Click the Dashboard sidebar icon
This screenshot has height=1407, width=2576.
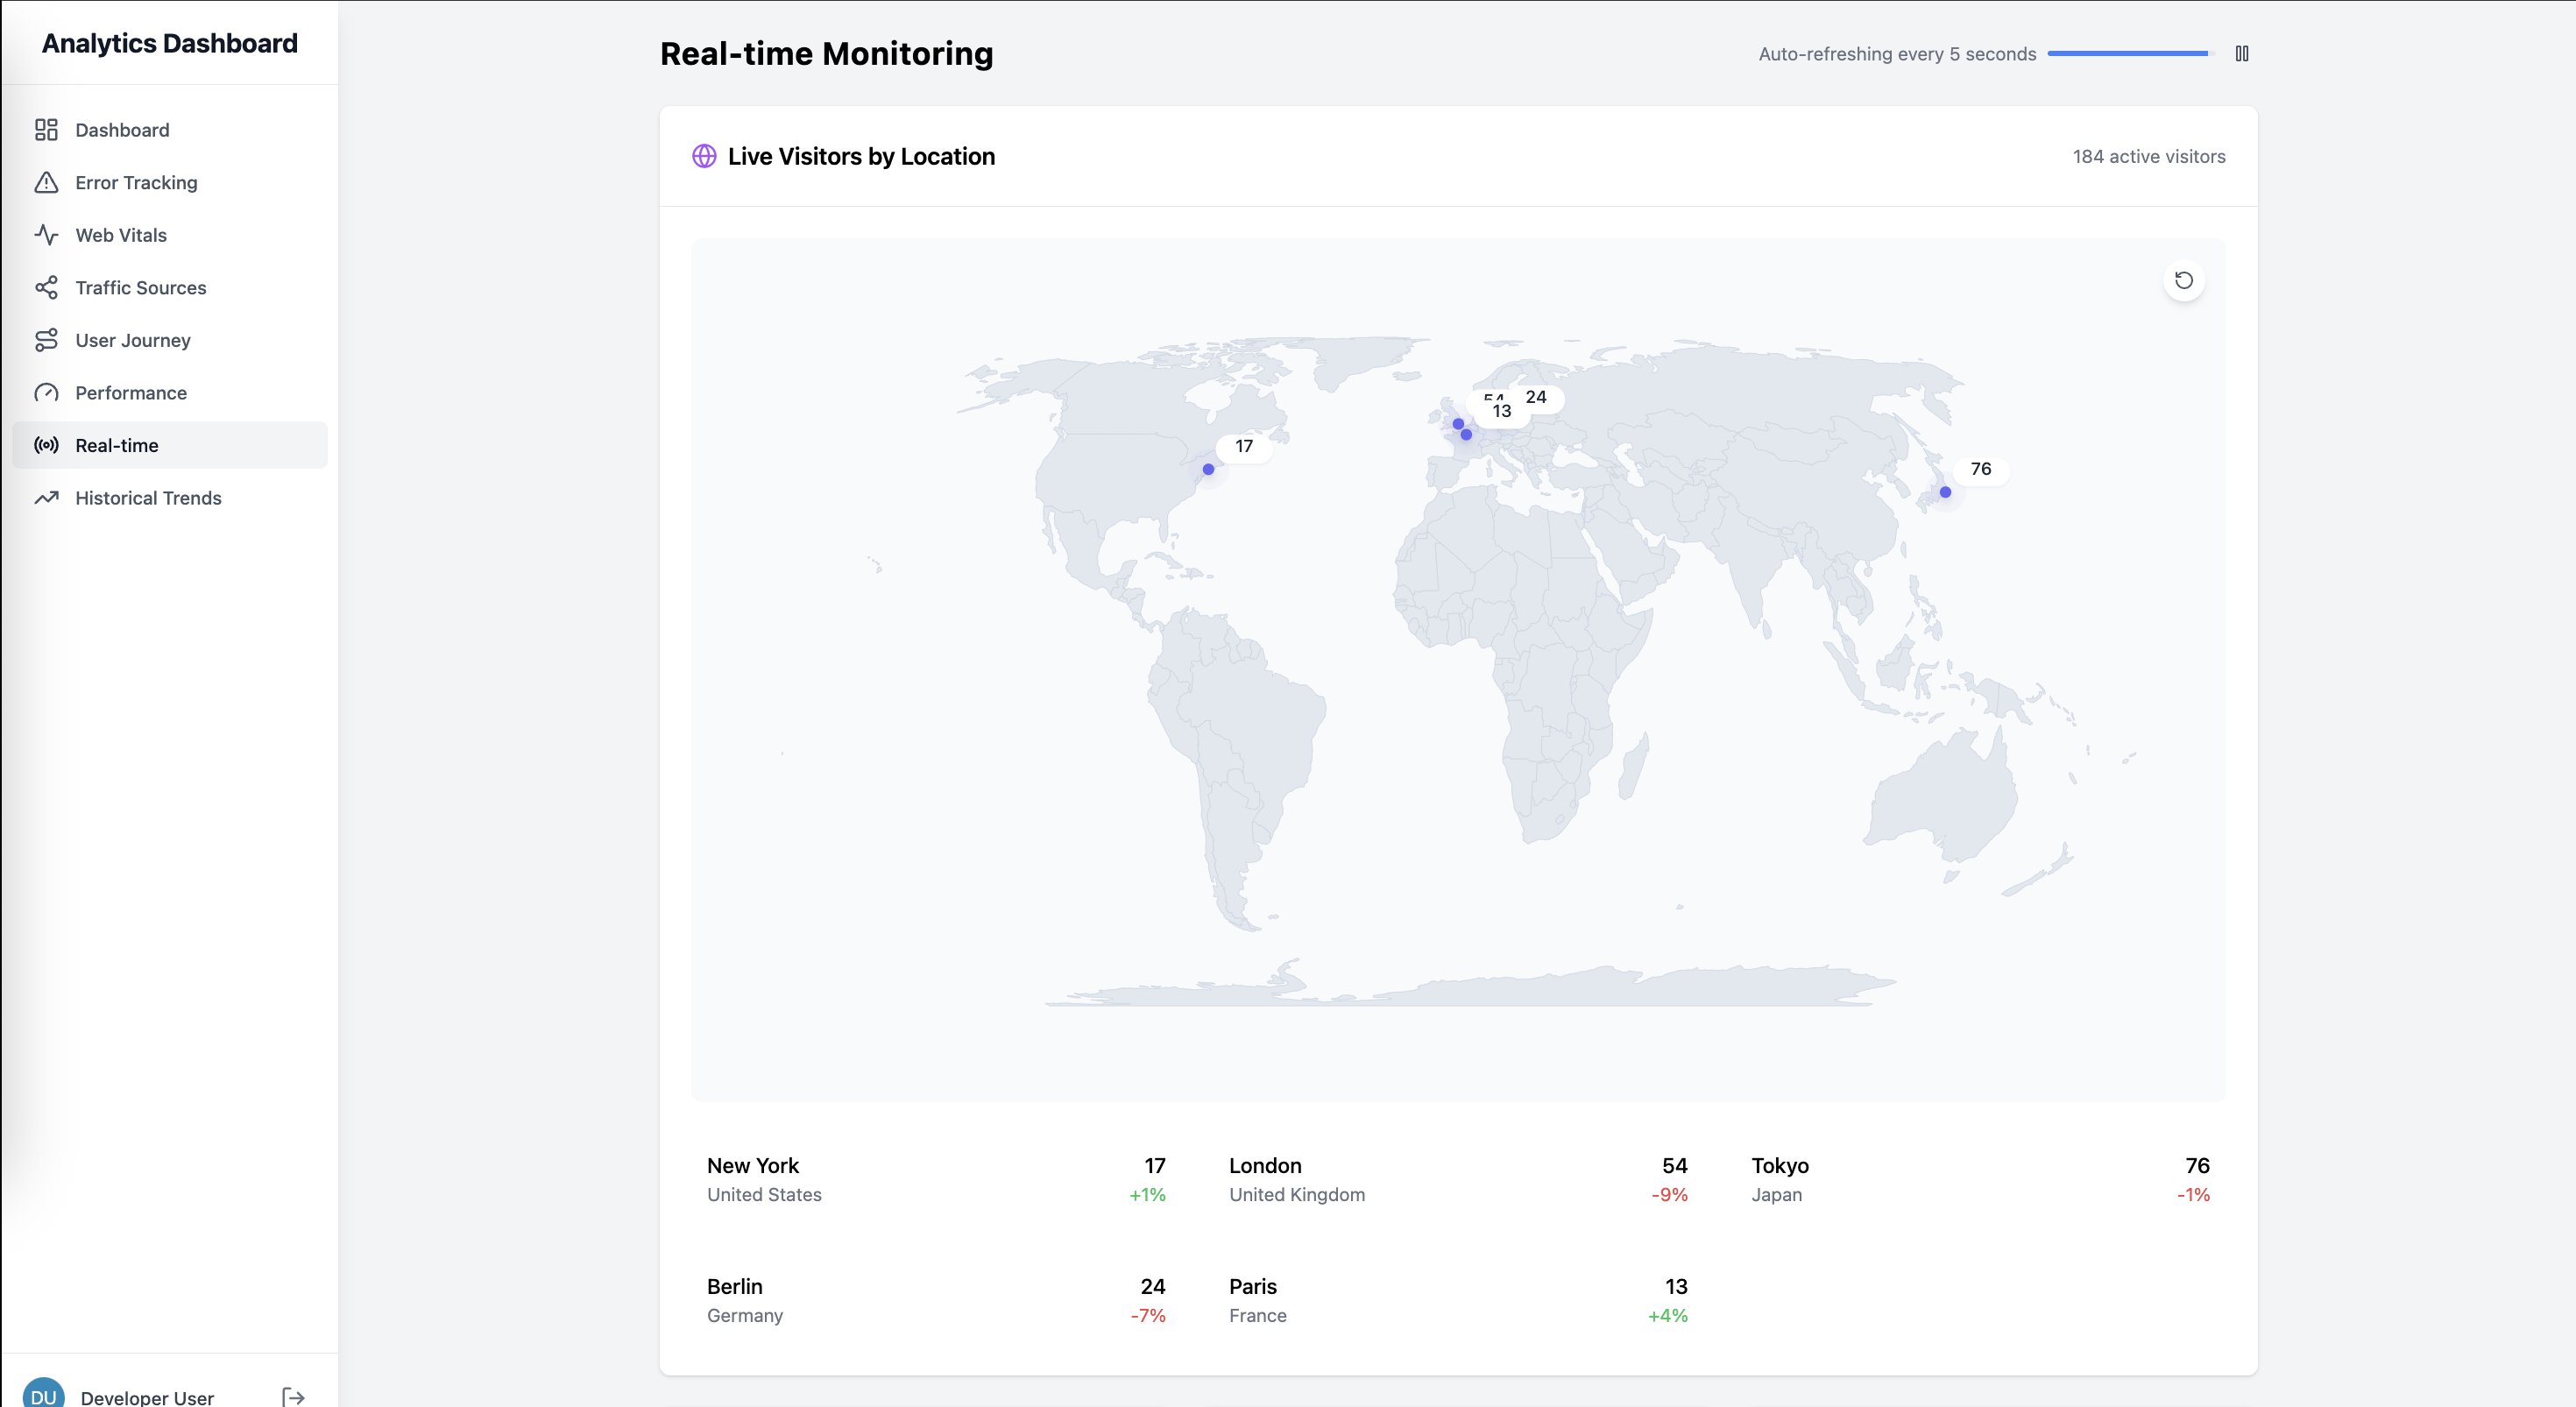pos(46,128)
